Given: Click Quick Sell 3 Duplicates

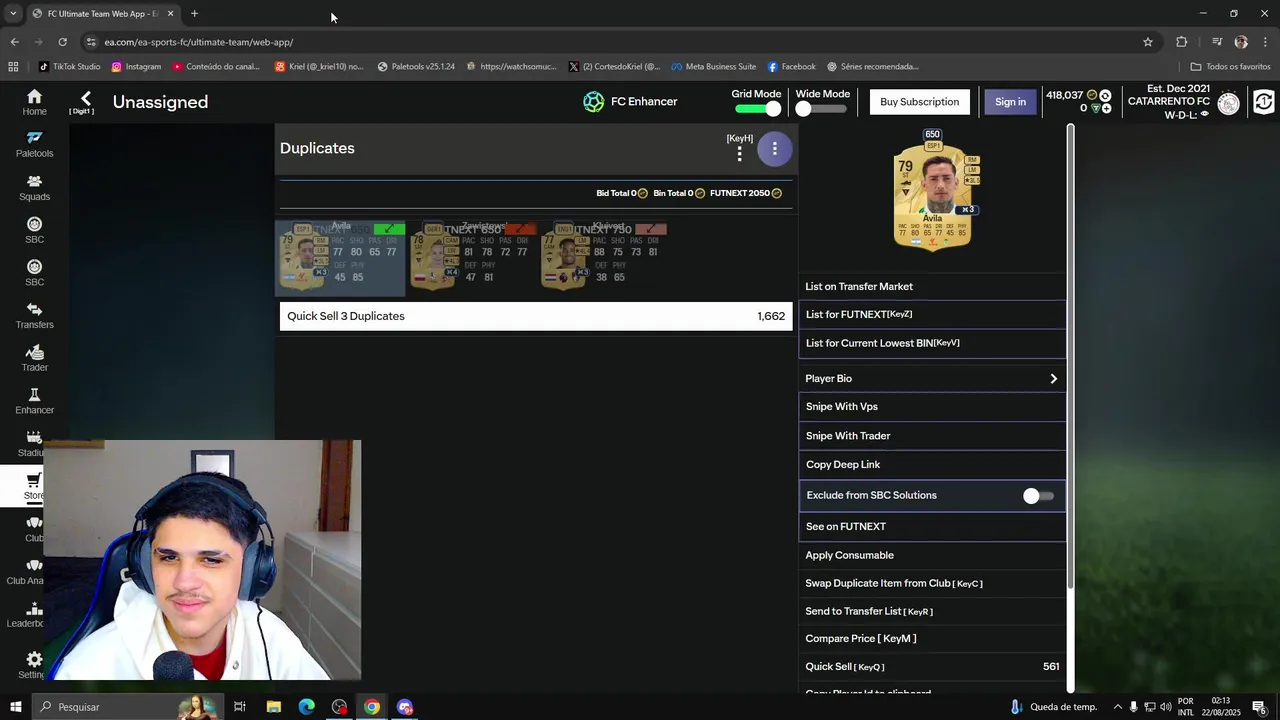Looking at the screenshot, I should click(536, 316).
